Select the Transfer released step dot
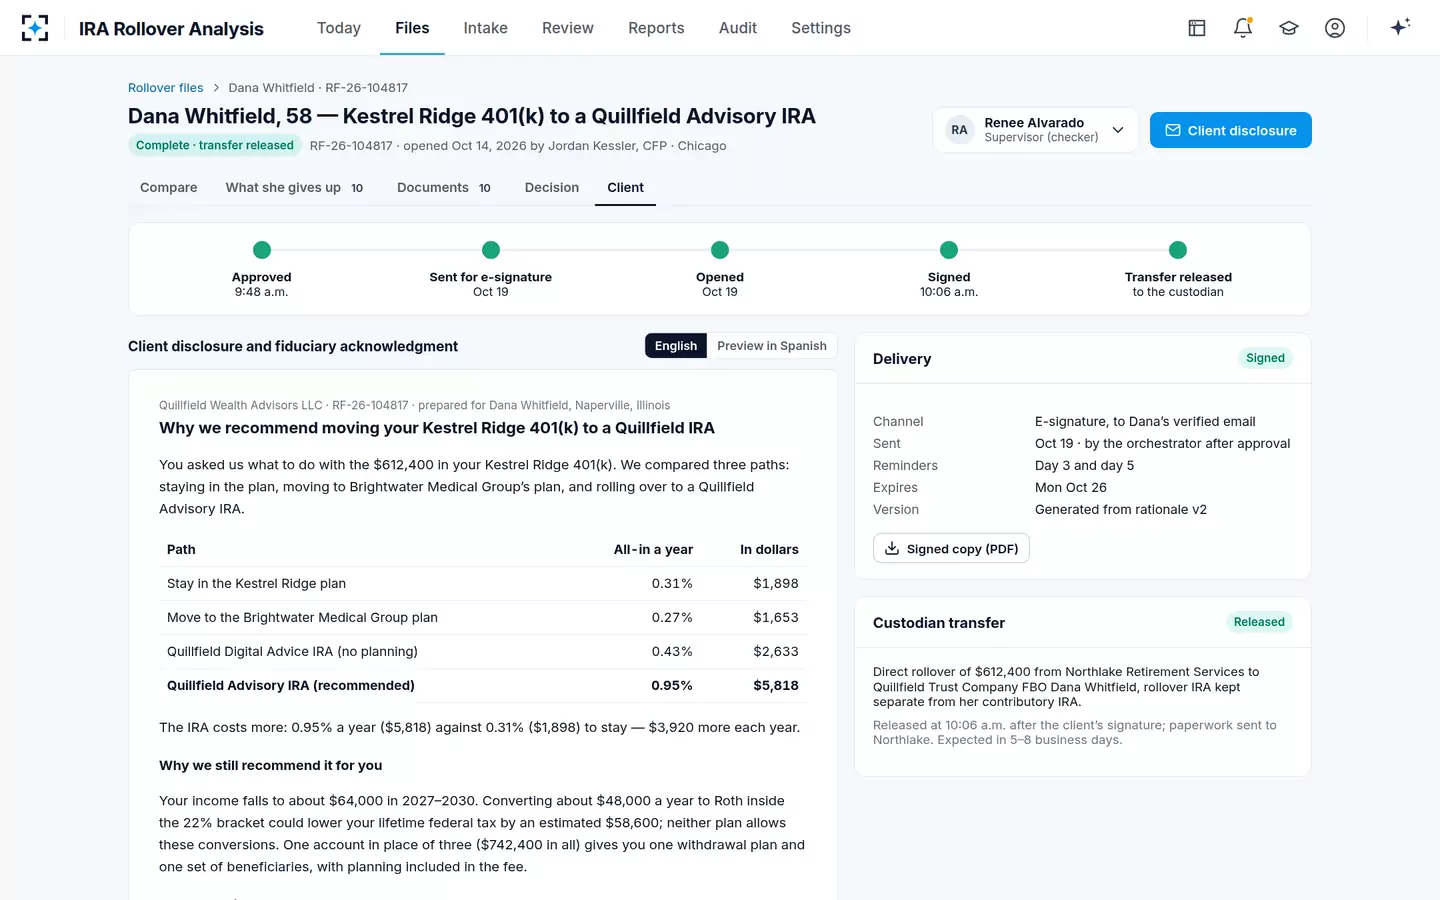This screenshot has height=900, width=1440. [1178, 250]
